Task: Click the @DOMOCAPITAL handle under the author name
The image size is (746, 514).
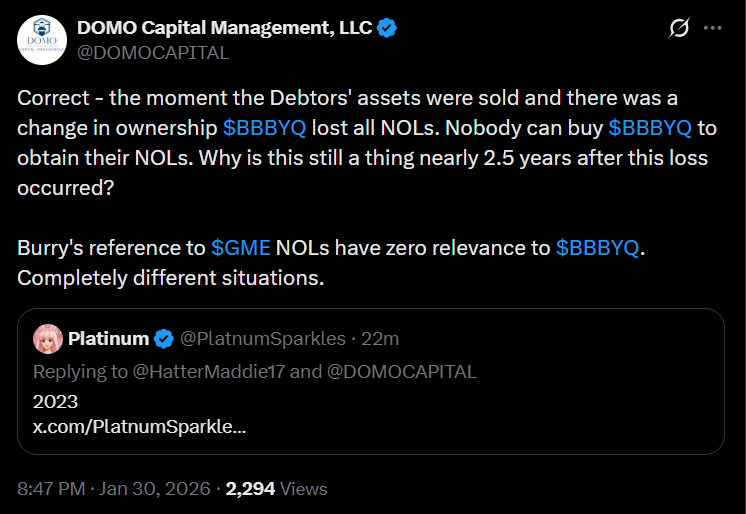Action: tap(153, 53)
